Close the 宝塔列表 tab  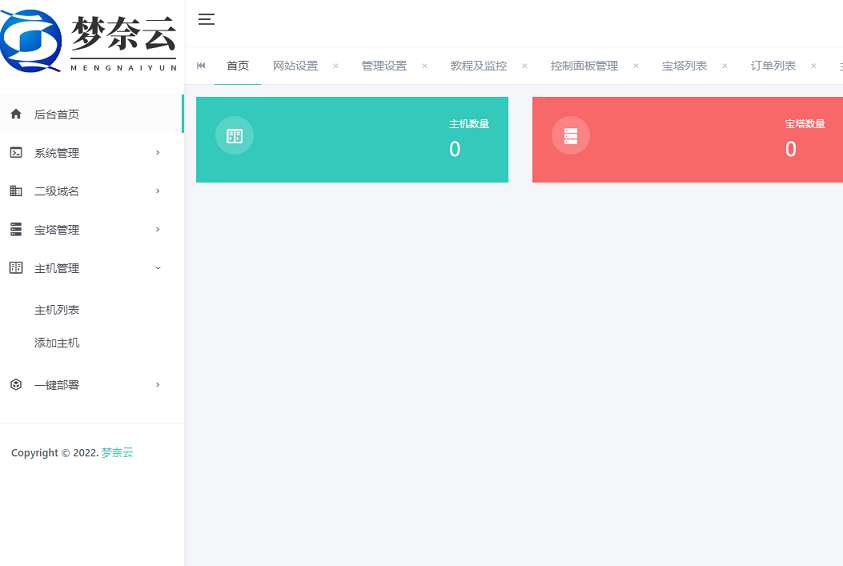tap(725, 66)
